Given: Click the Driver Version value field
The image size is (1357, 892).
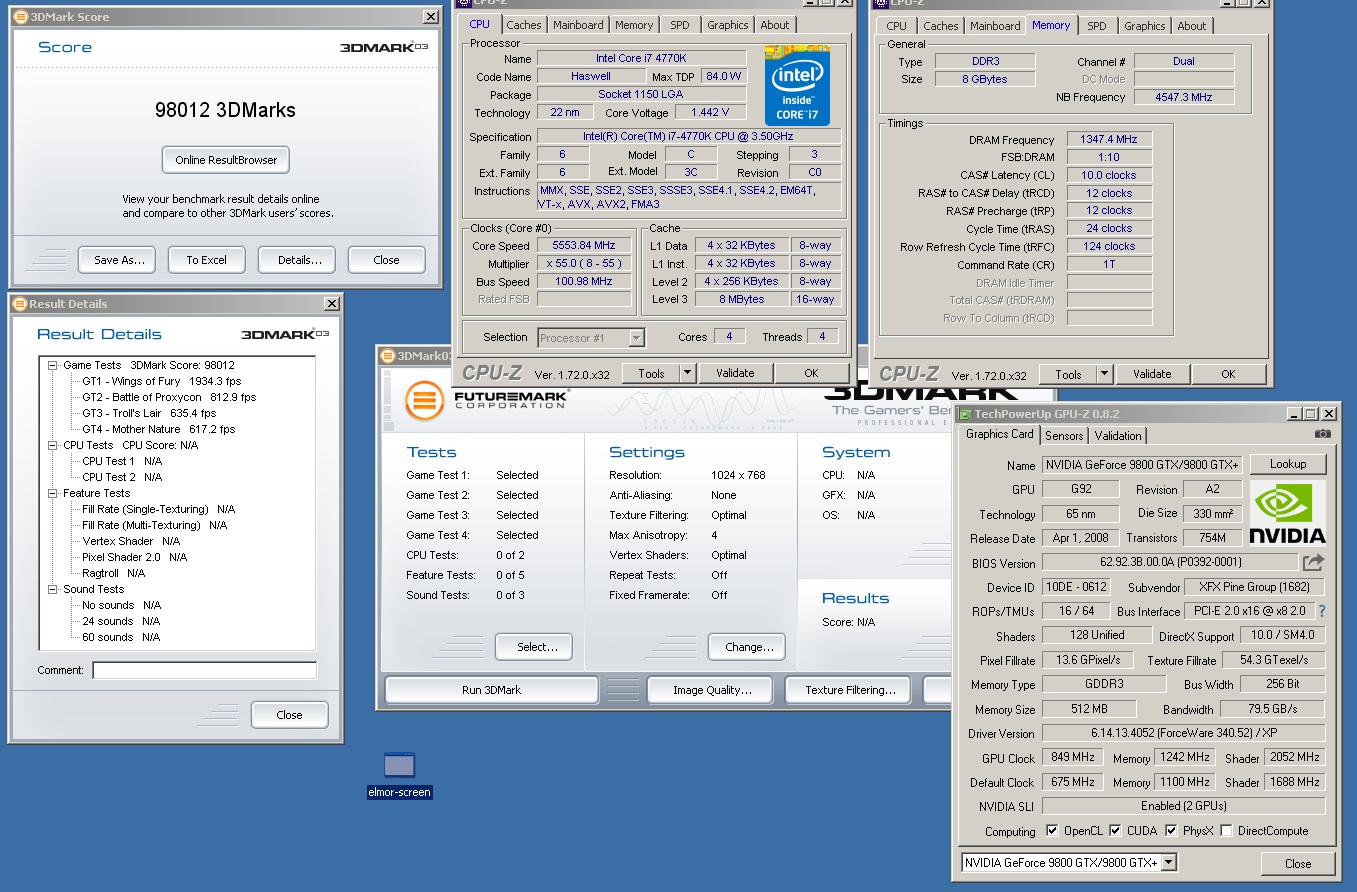Looking at the screenshot, I should pyautogui.click(x=1183, y=733).
